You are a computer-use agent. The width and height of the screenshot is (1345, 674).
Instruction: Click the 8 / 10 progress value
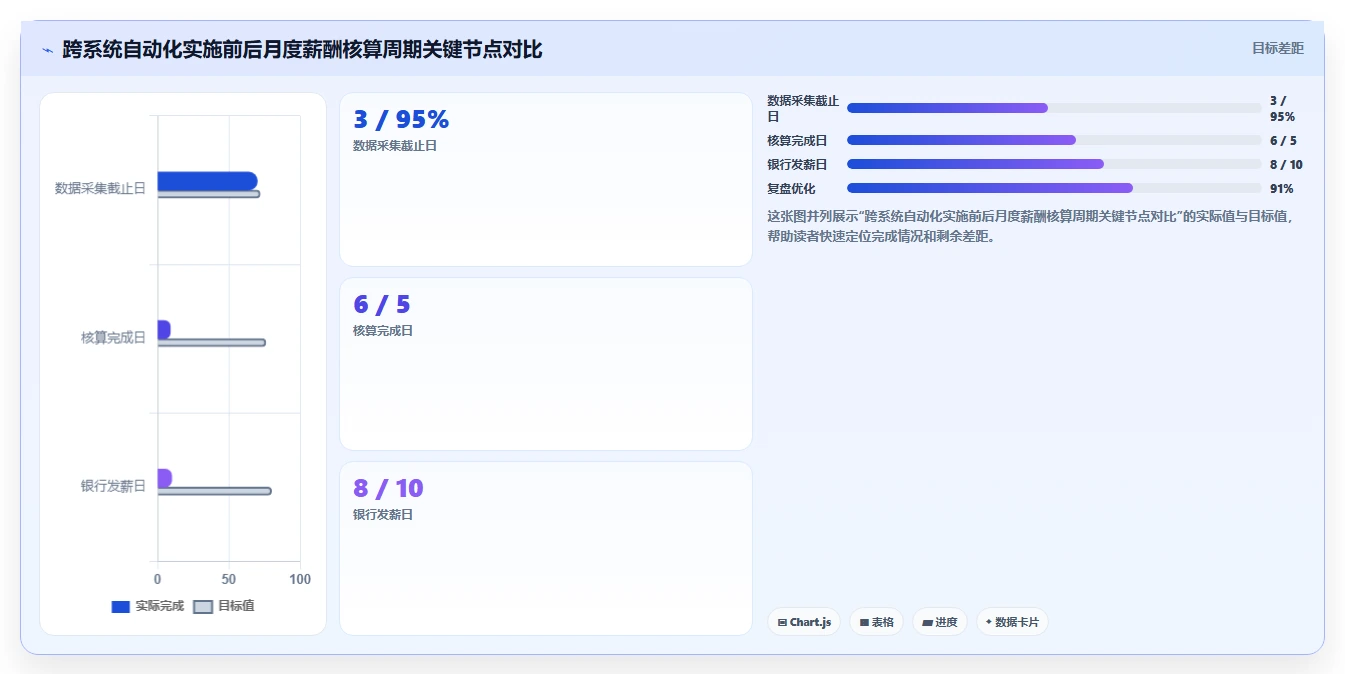point(1286,164)
